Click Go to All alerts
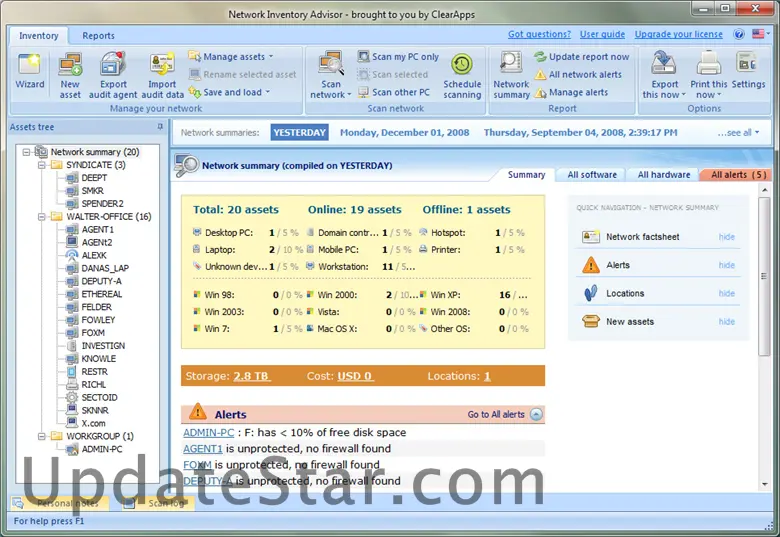Viewport: 780px width, 537px height. click(x=496, y=415)
